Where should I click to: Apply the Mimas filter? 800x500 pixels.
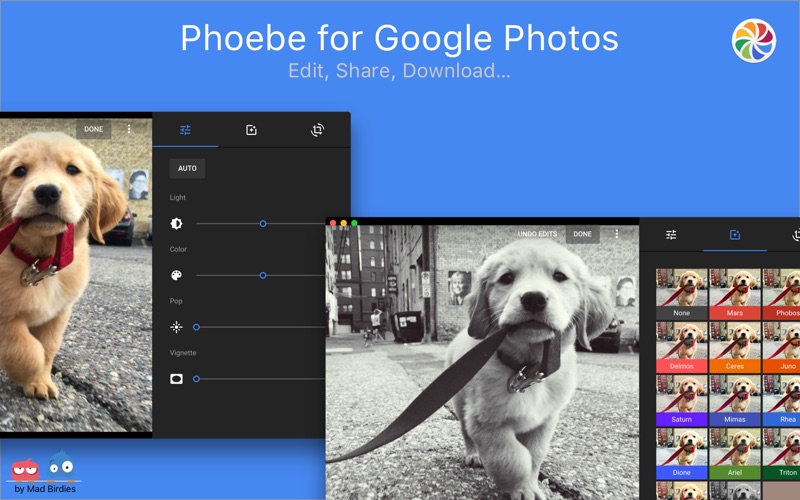click(x=735, y=401)
